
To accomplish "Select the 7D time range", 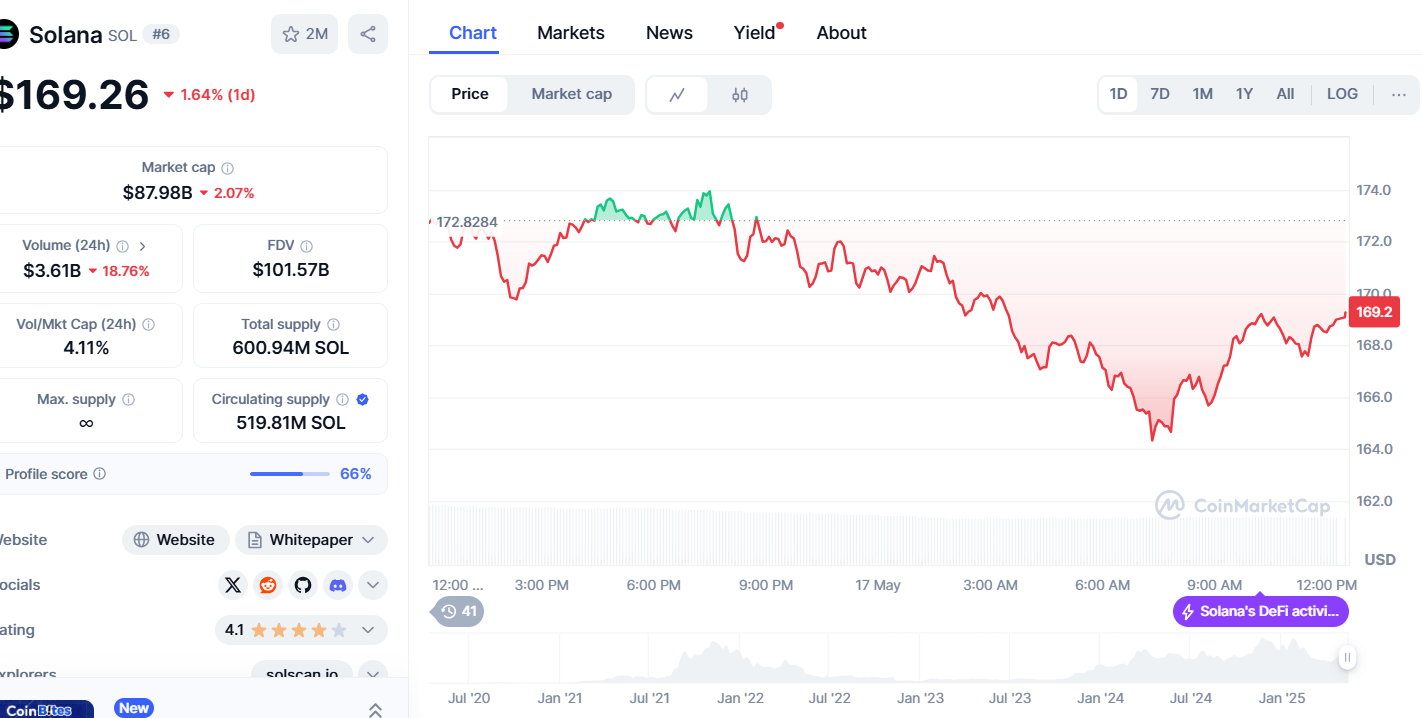I will (x=1160, y=94).
